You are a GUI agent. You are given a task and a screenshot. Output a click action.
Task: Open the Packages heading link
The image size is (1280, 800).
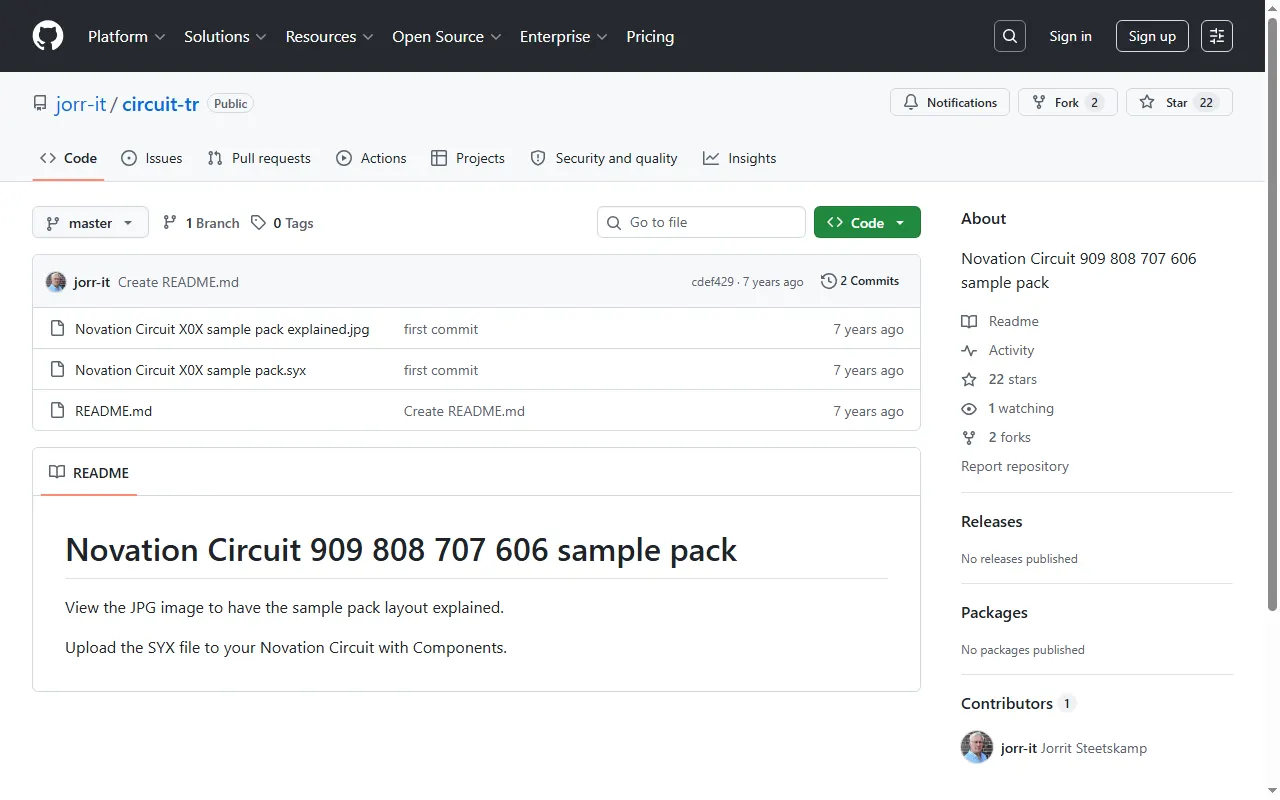(994, 612)
